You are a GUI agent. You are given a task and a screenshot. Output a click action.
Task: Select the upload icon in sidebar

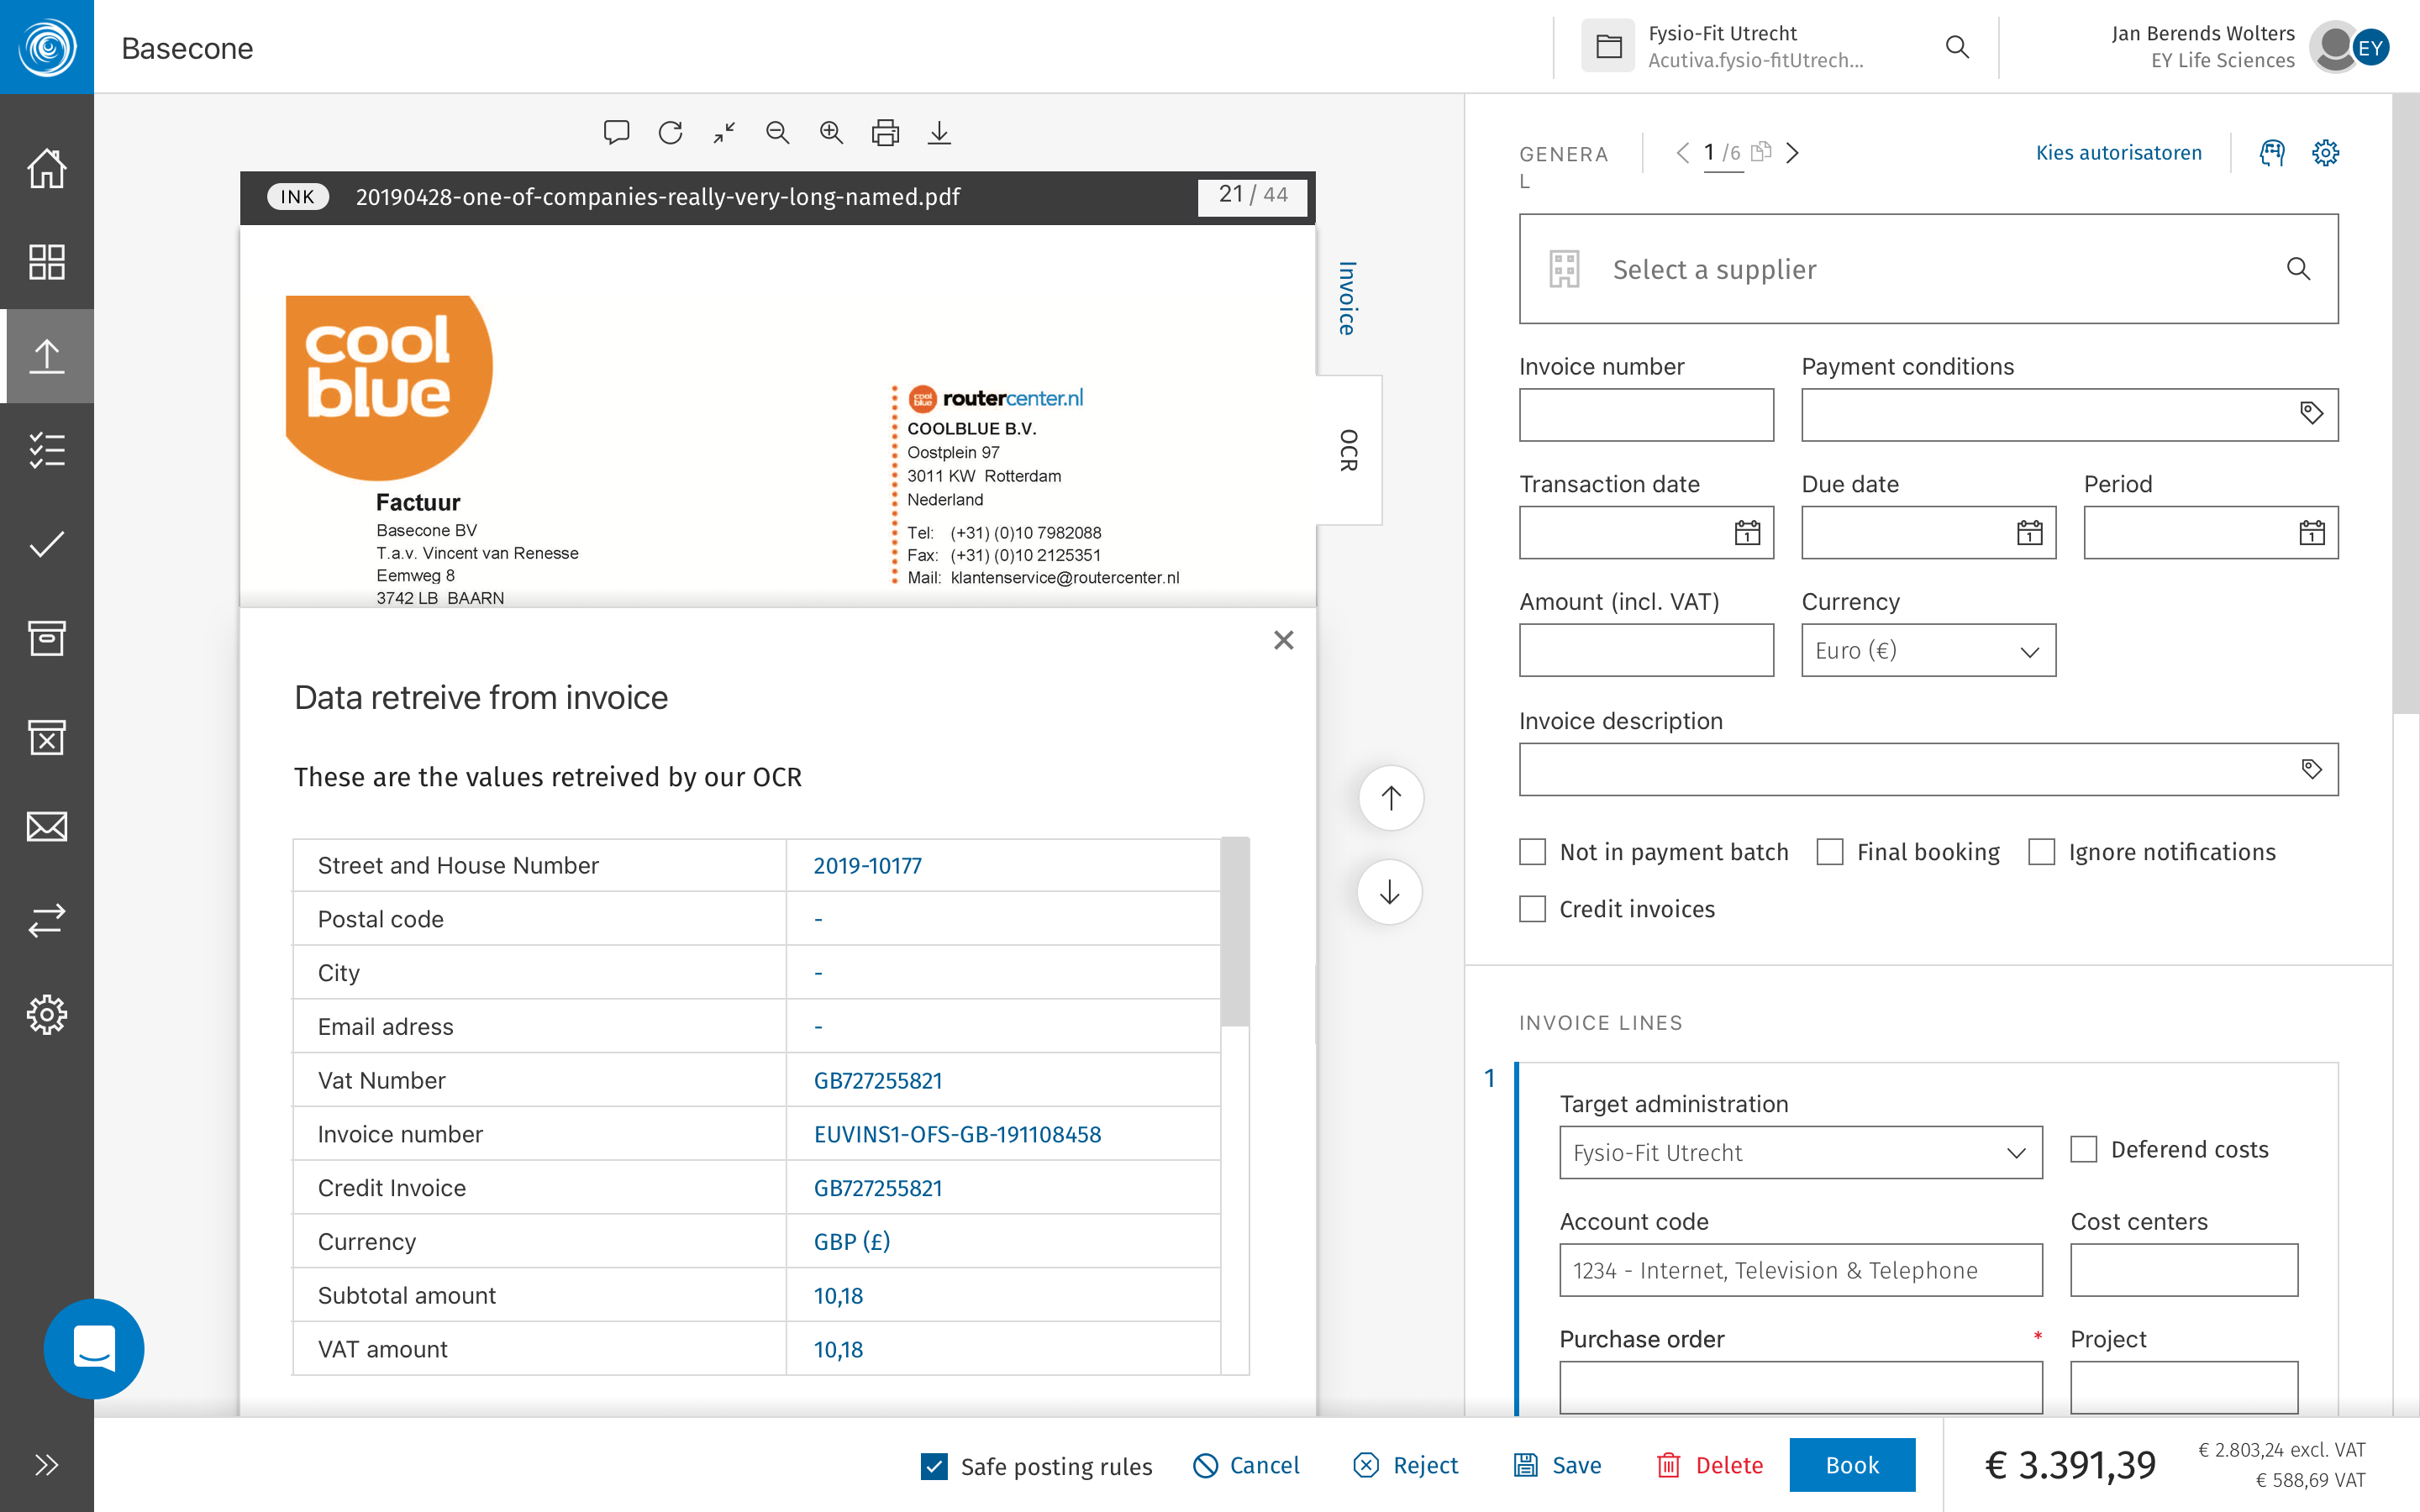click(47, 356)
